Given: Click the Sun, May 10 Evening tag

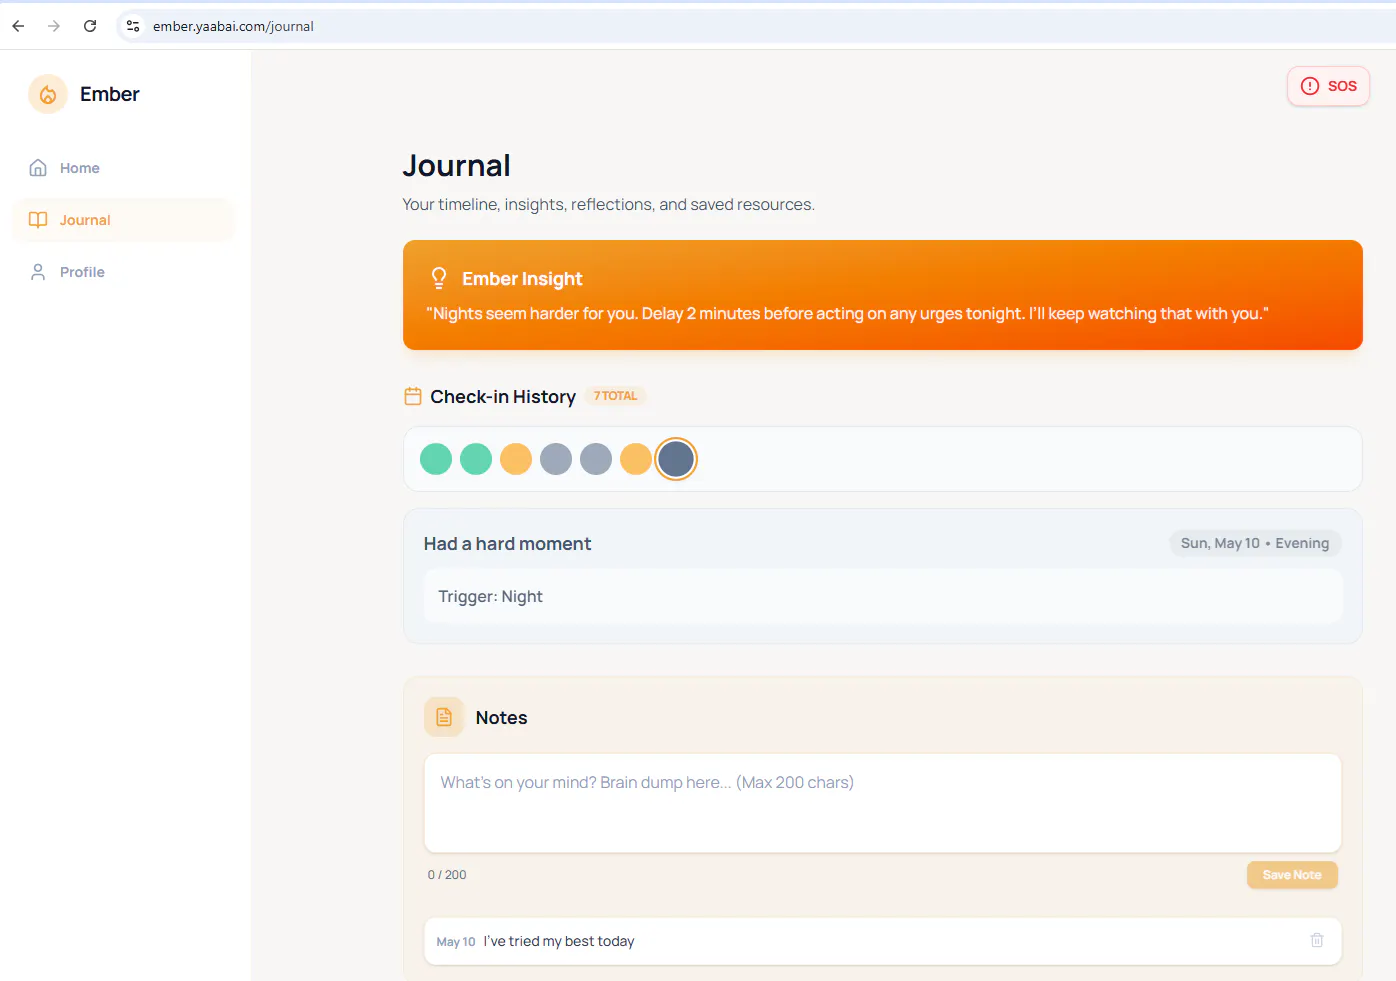Looking at the screenshot, I should (x=1255, y=543).
